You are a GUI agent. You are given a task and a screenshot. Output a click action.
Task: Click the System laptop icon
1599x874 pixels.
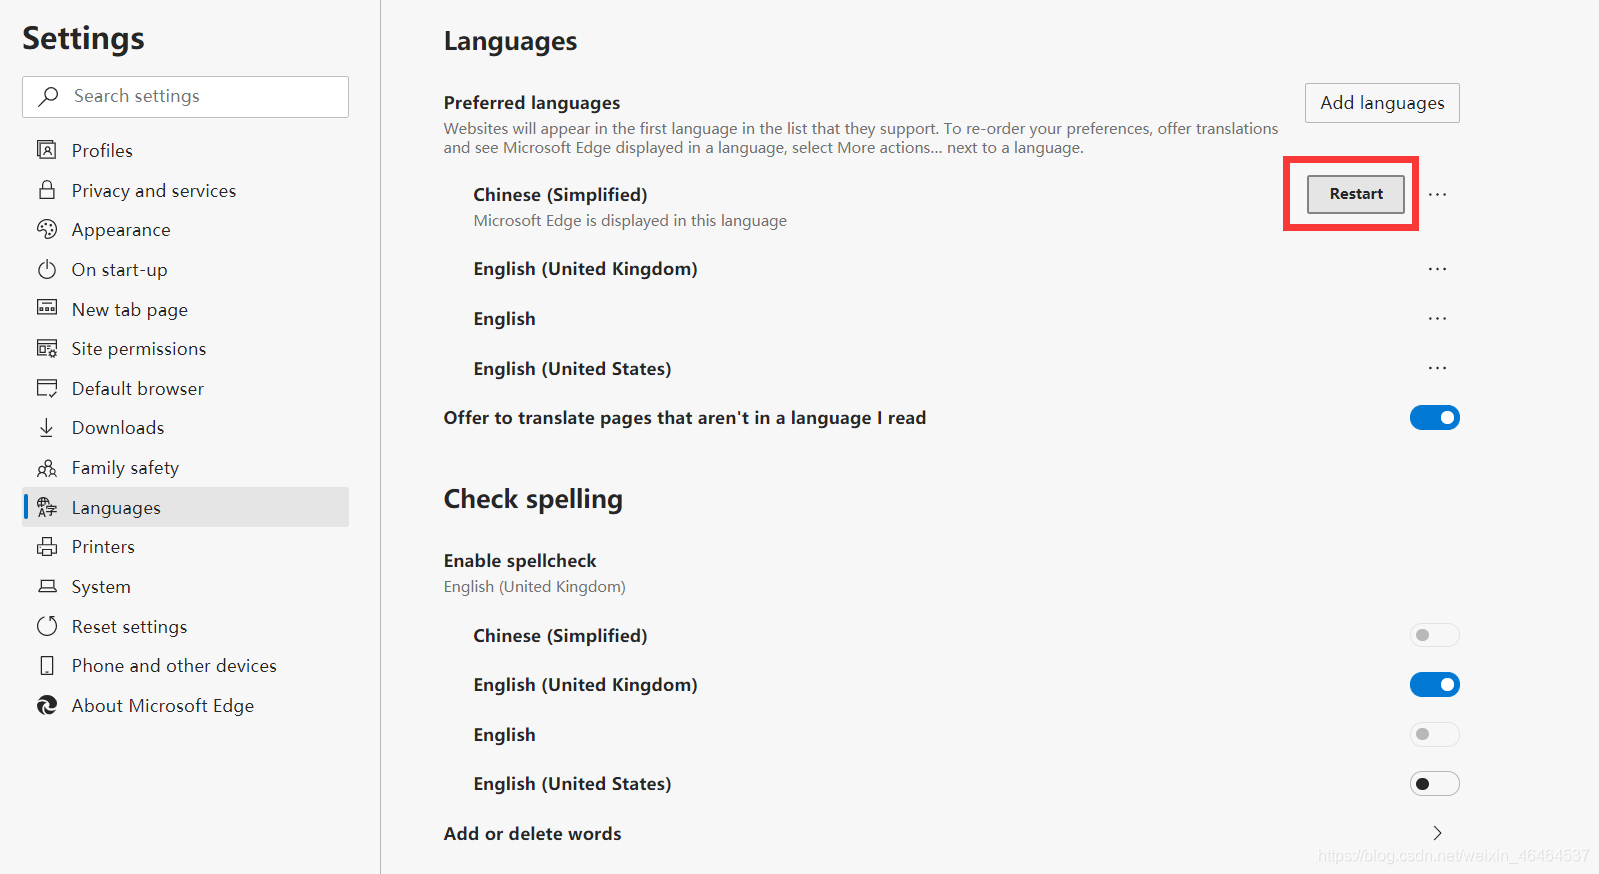[47, 586]
